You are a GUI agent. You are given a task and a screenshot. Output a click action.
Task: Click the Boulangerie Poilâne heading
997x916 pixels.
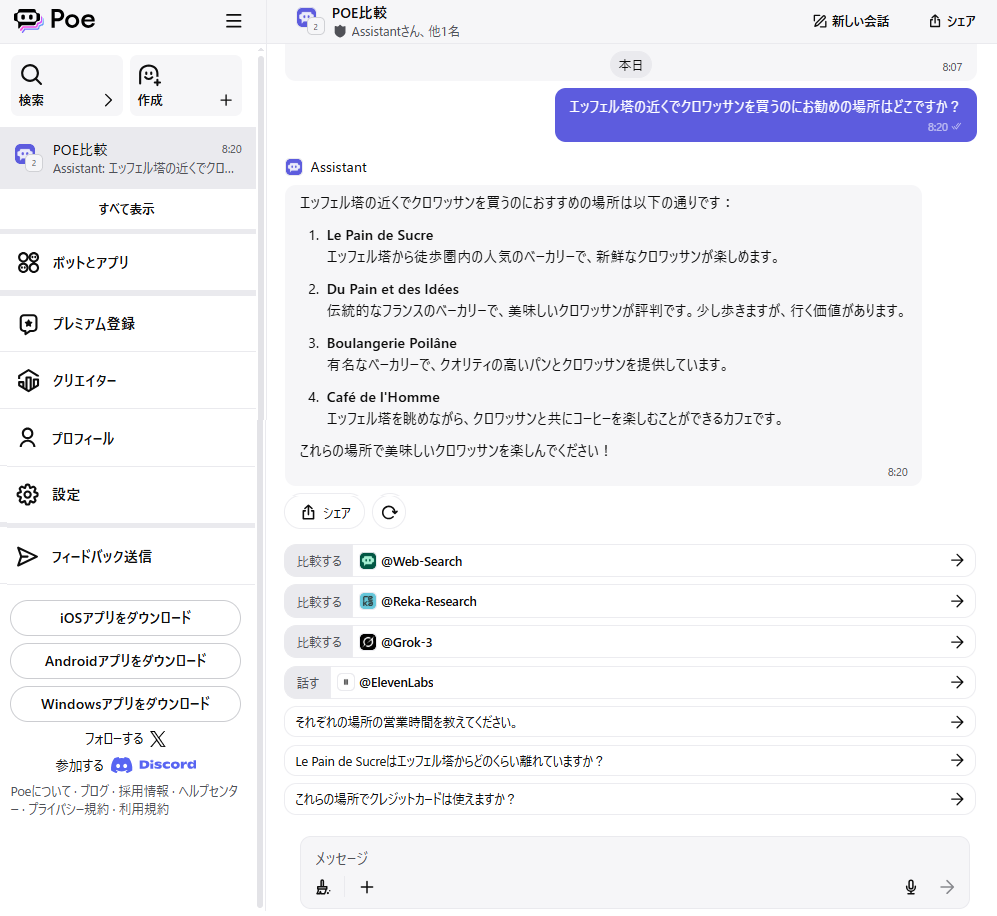[392, 343]
